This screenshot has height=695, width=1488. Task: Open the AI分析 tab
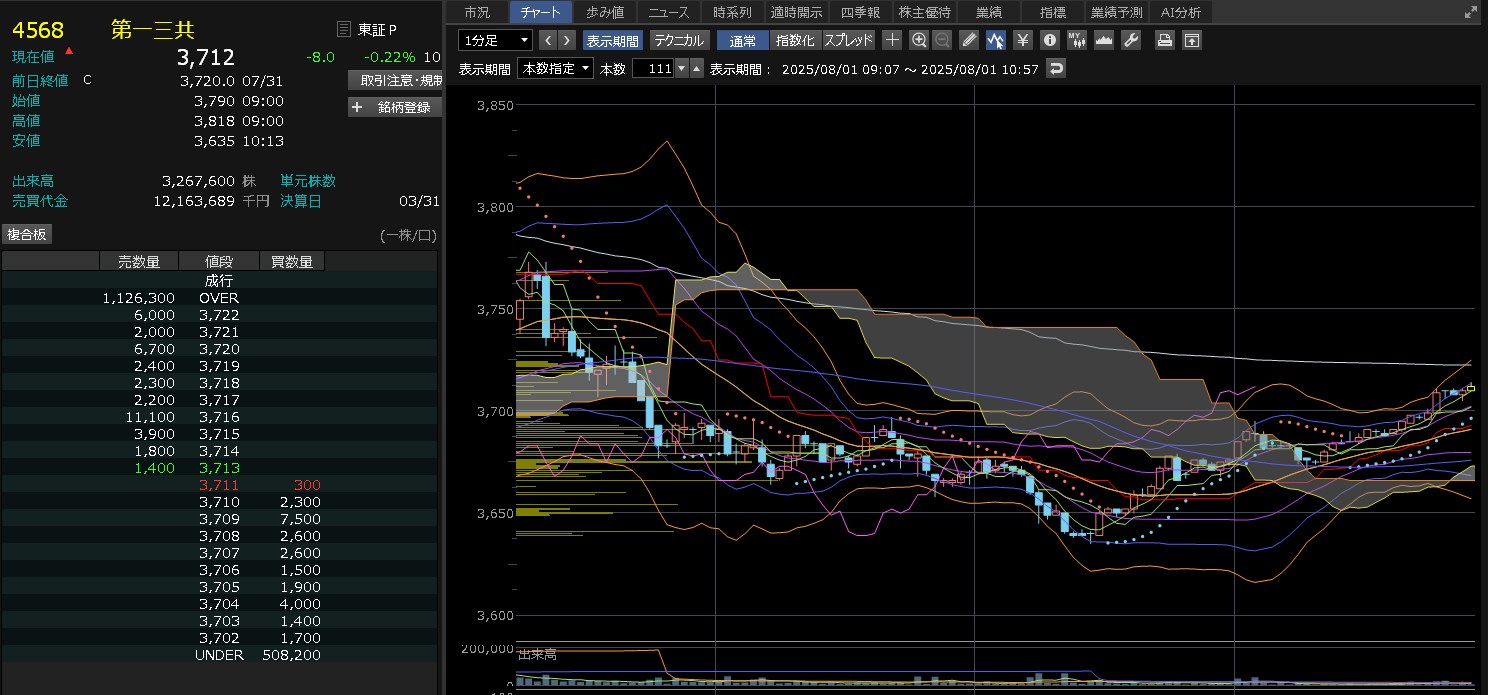(x=1181, y=12)
